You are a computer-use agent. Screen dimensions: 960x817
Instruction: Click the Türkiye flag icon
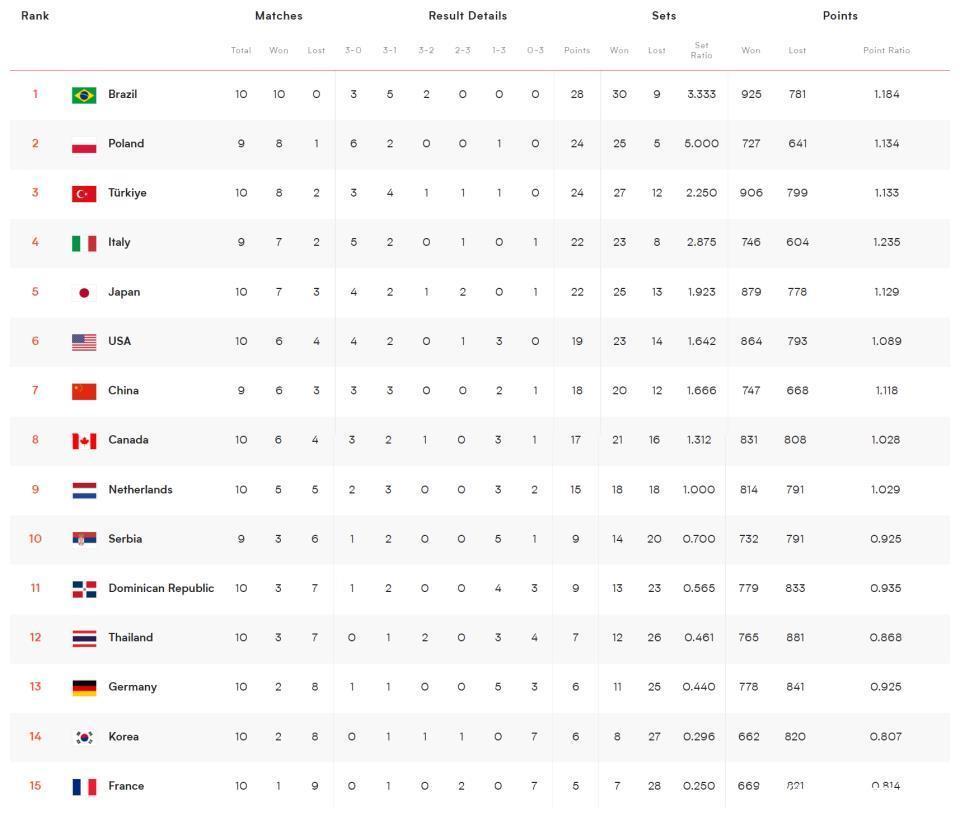point(84,193)
